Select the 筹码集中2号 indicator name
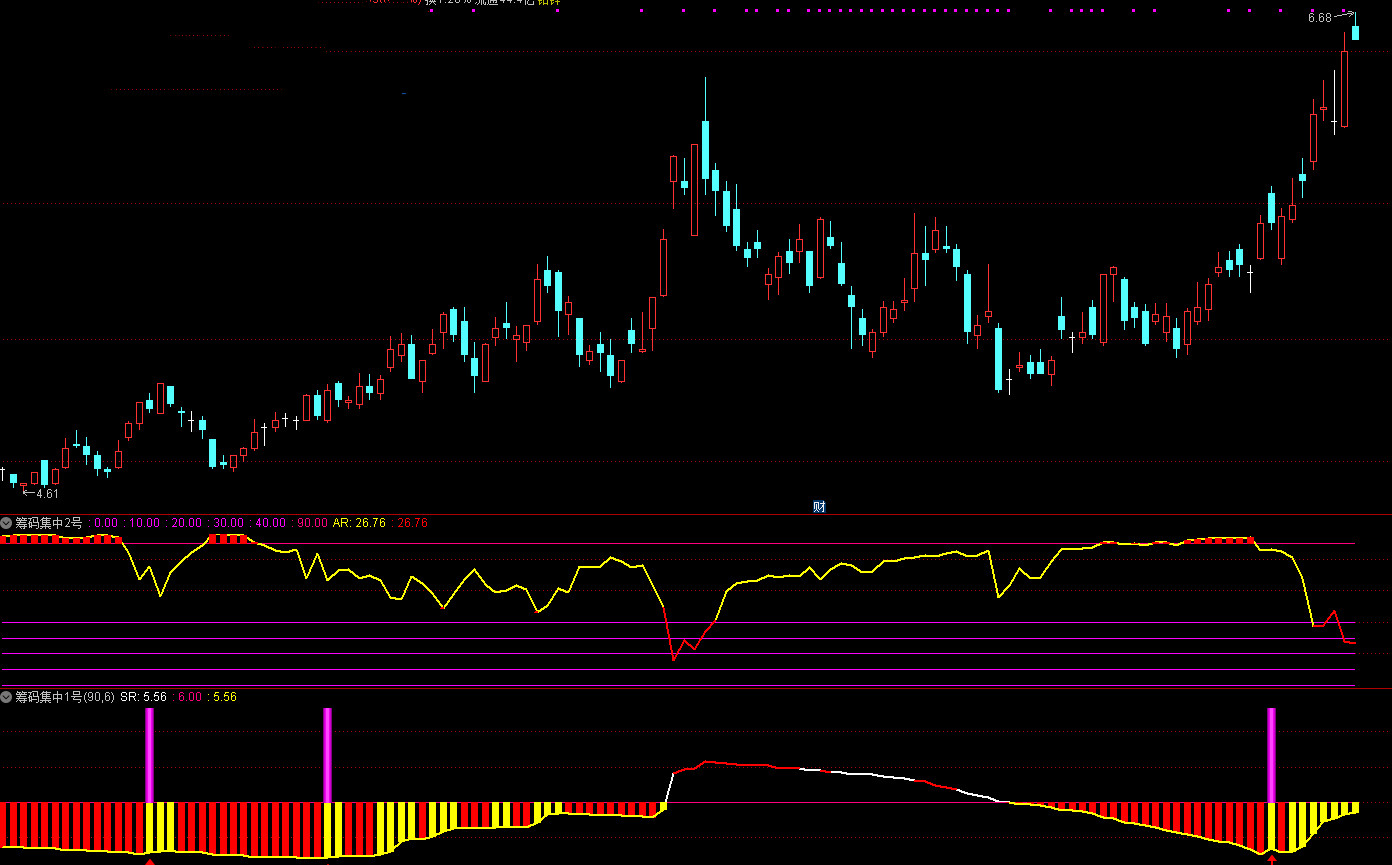 point(49,523)
